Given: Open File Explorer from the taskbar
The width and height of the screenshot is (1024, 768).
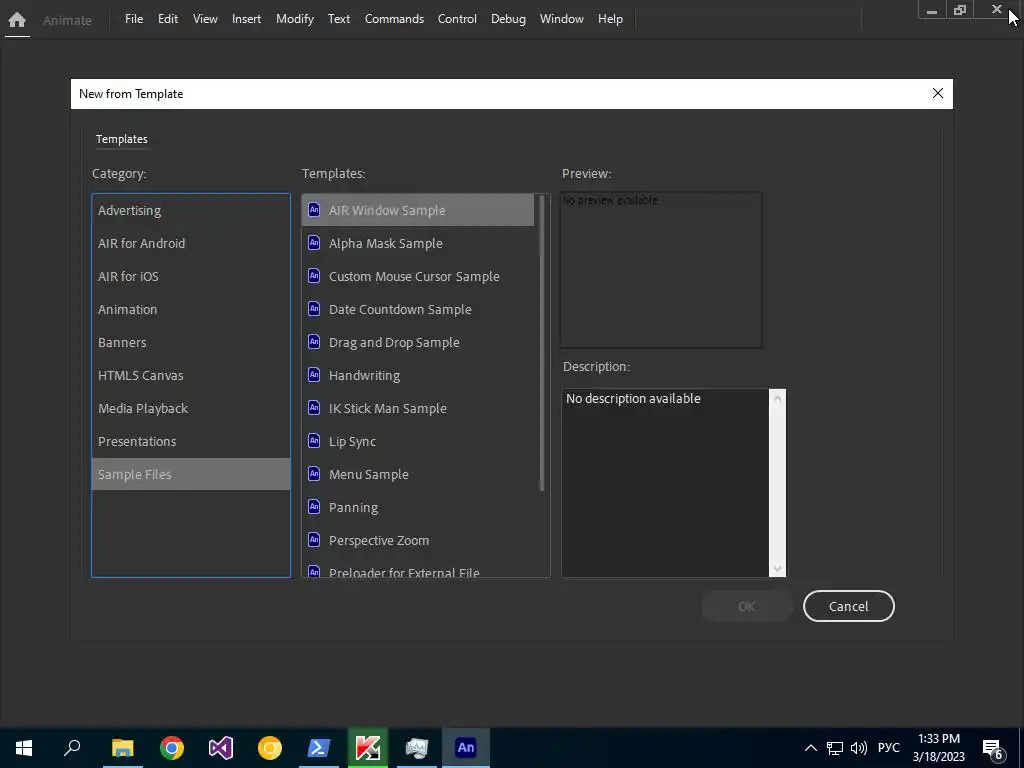Looking at the screenshot, I should (122, 748).
